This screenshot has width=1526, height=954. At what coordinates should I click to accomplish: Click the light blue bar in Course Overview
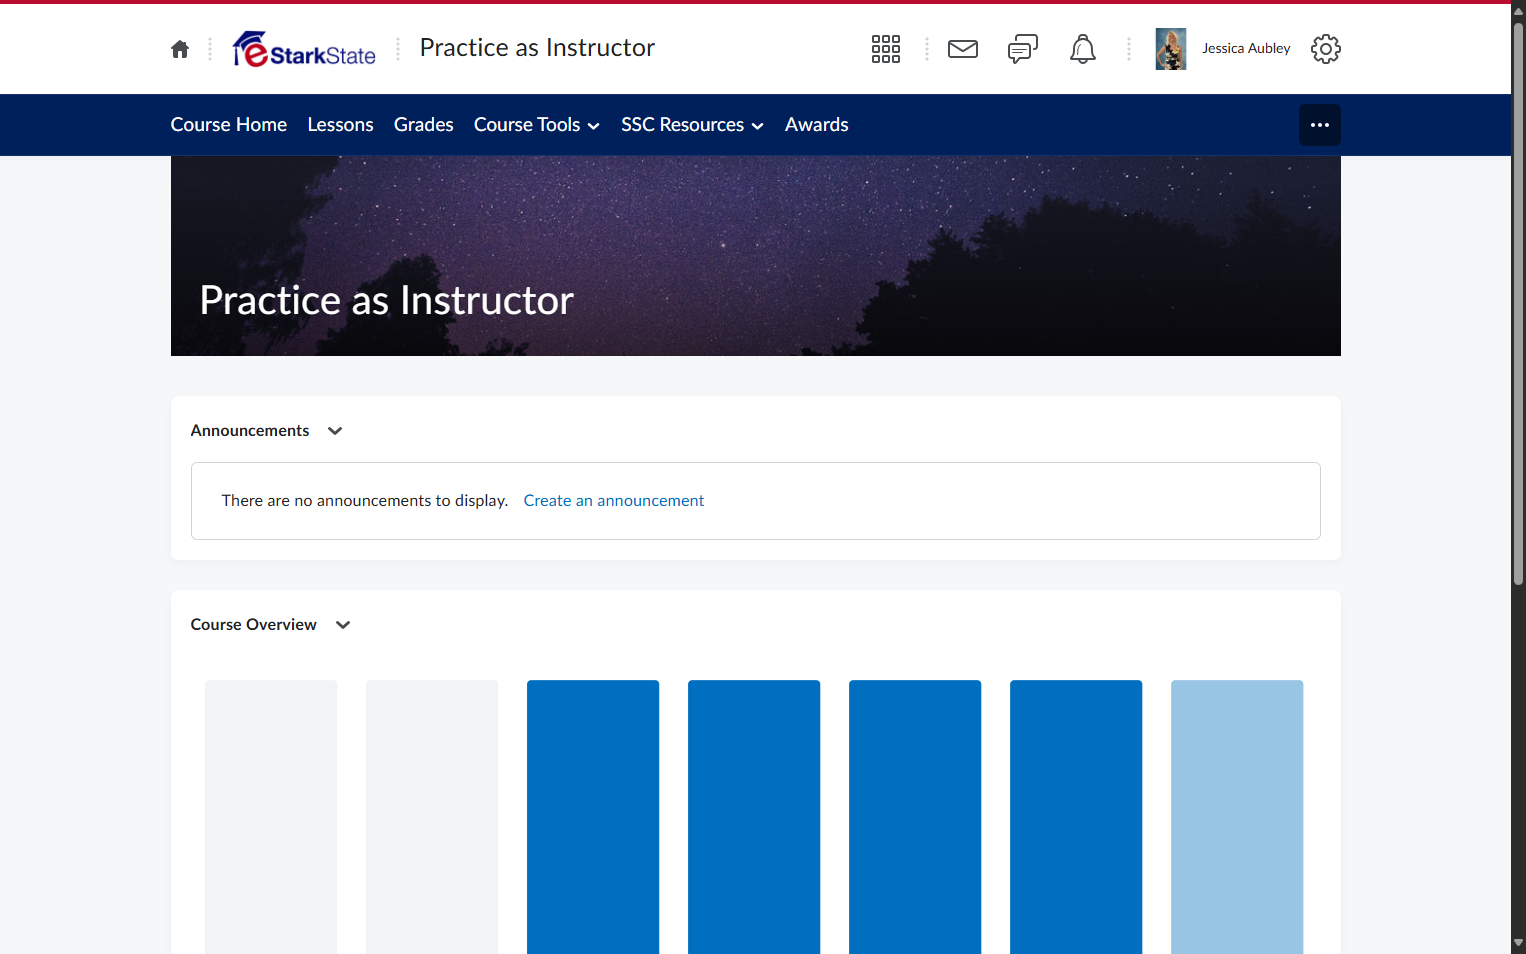point(1237,817)
